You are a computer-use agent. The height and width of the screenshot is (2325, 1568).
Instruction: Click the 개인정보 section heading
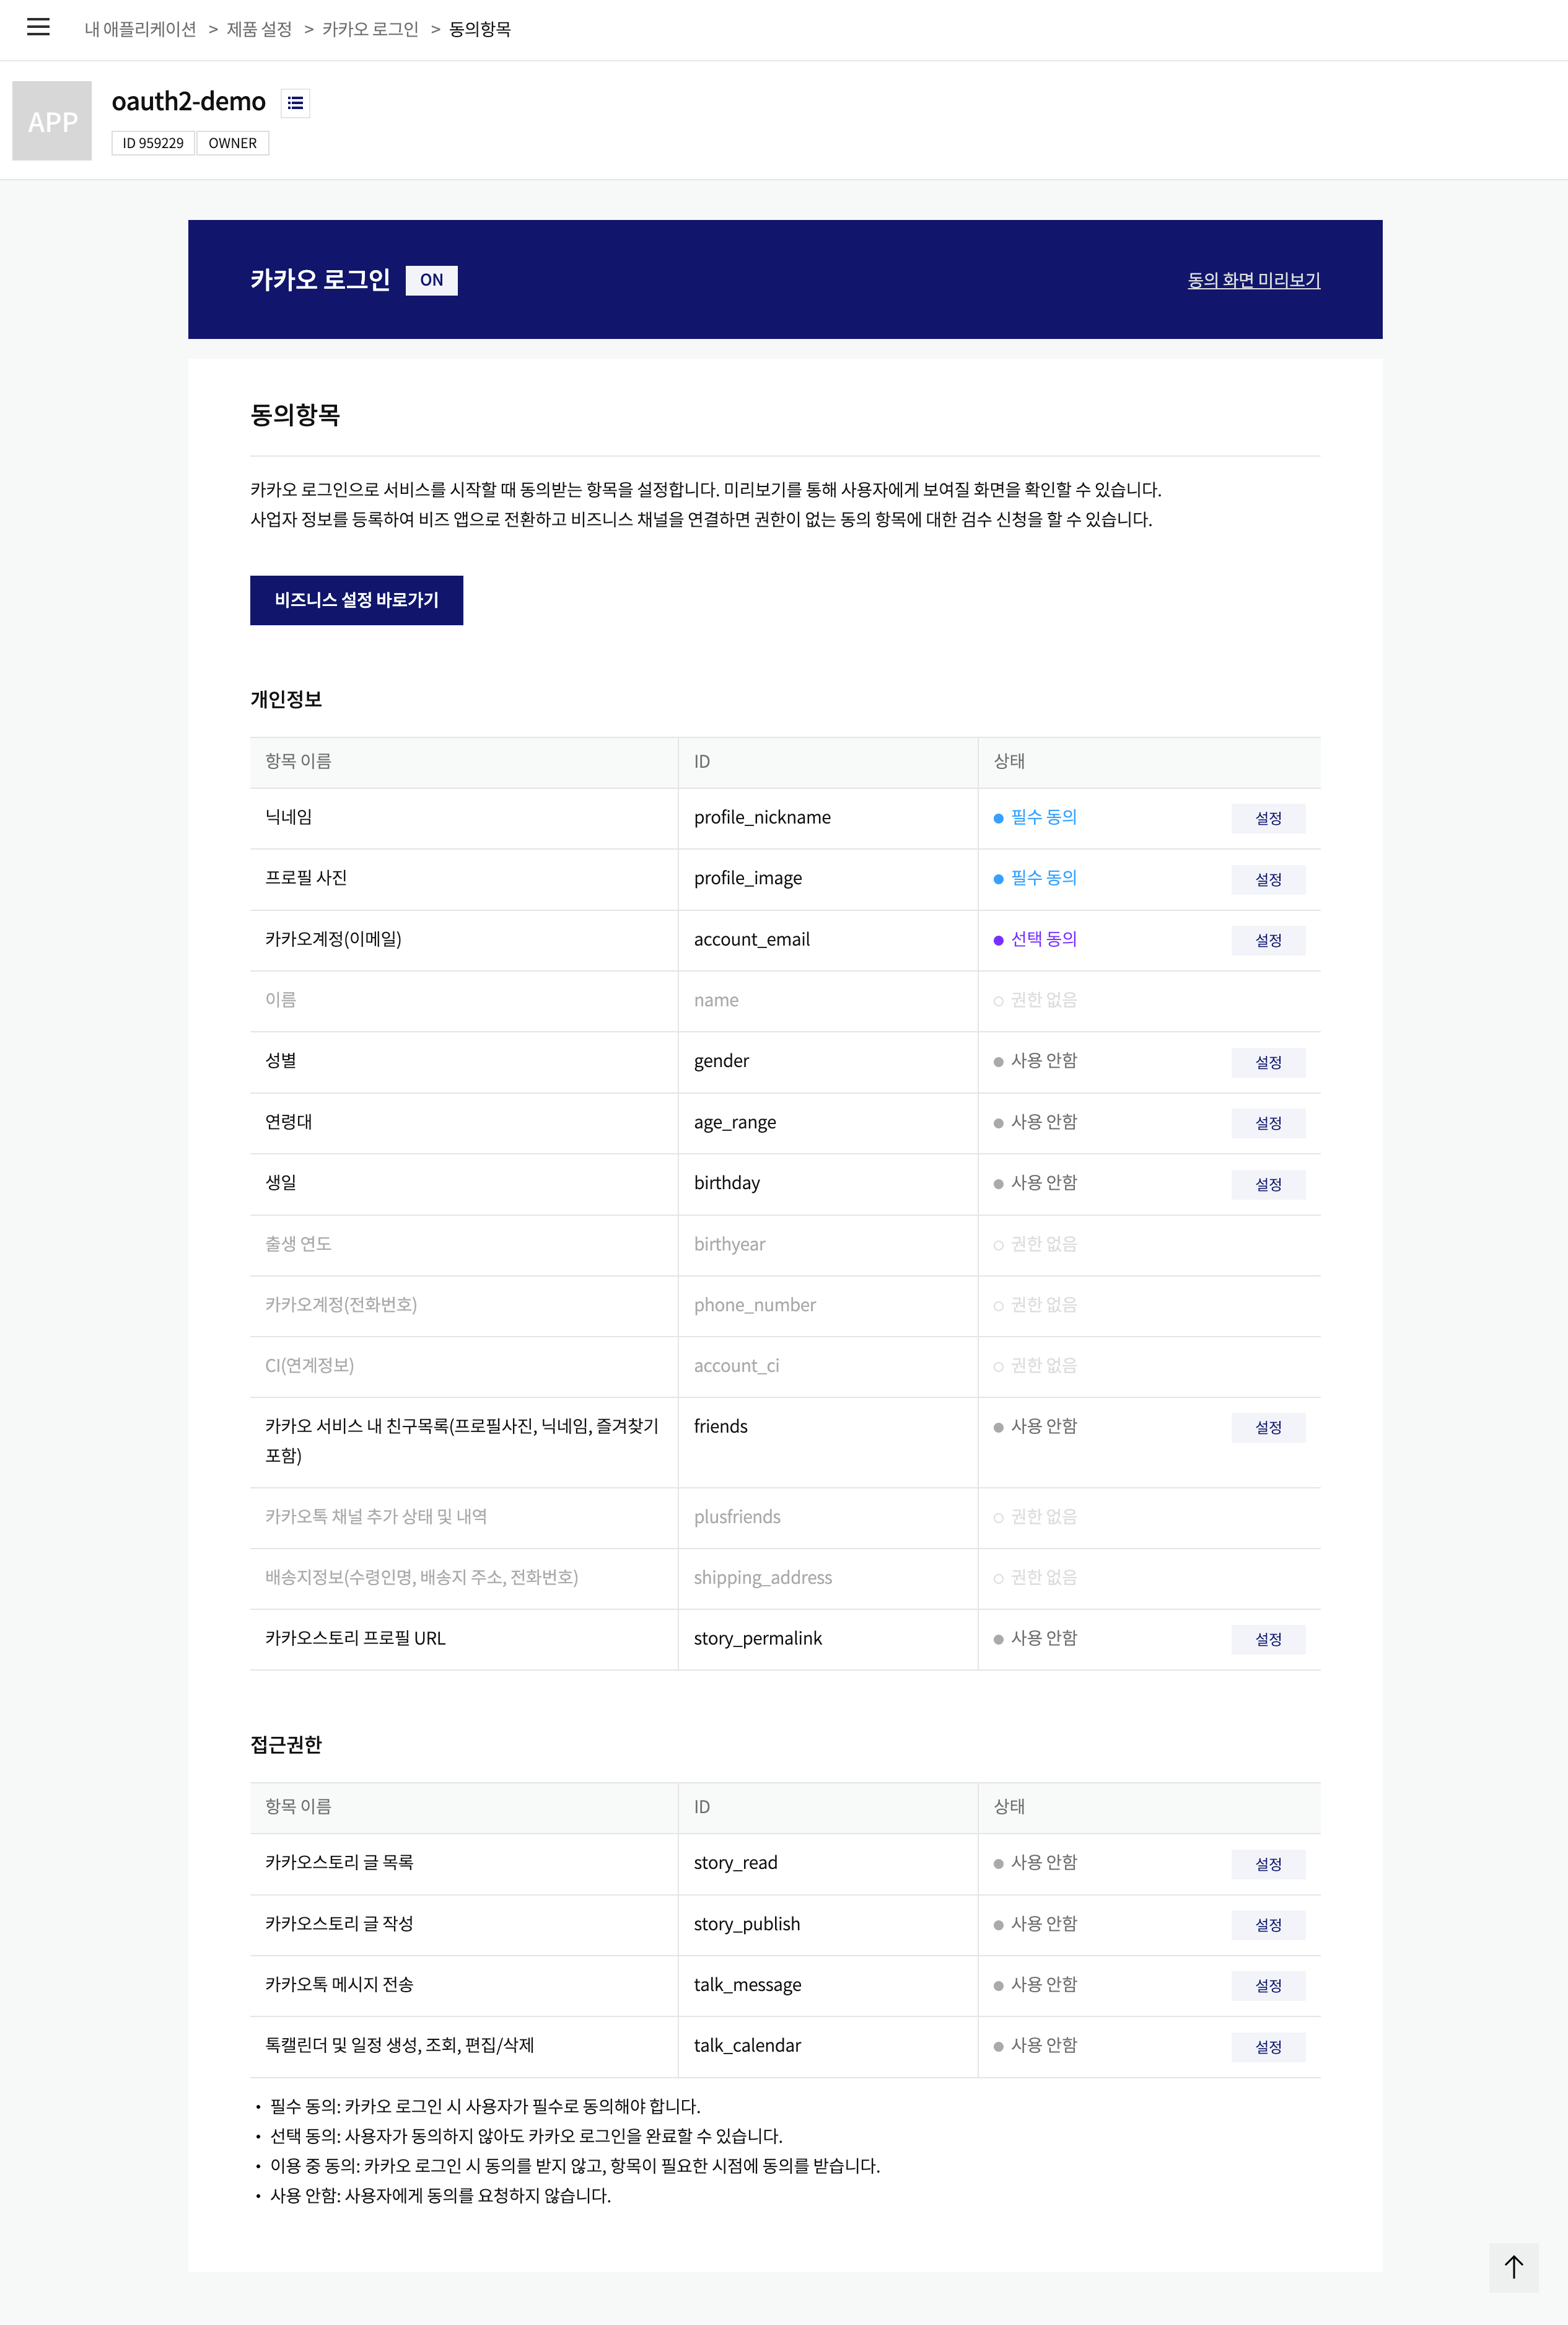(286, 700)
